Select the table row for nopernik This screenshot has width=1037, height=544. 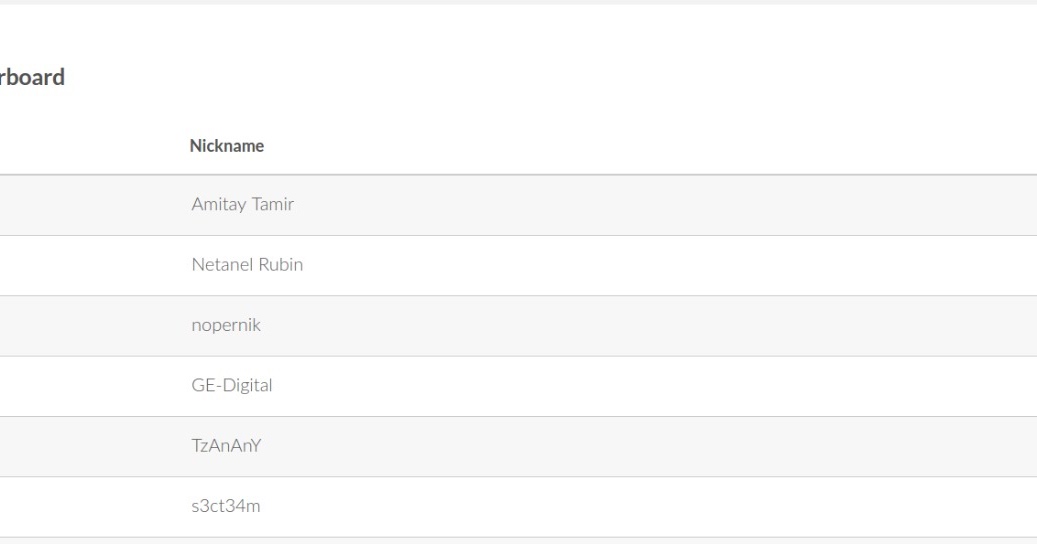(518, 326)
